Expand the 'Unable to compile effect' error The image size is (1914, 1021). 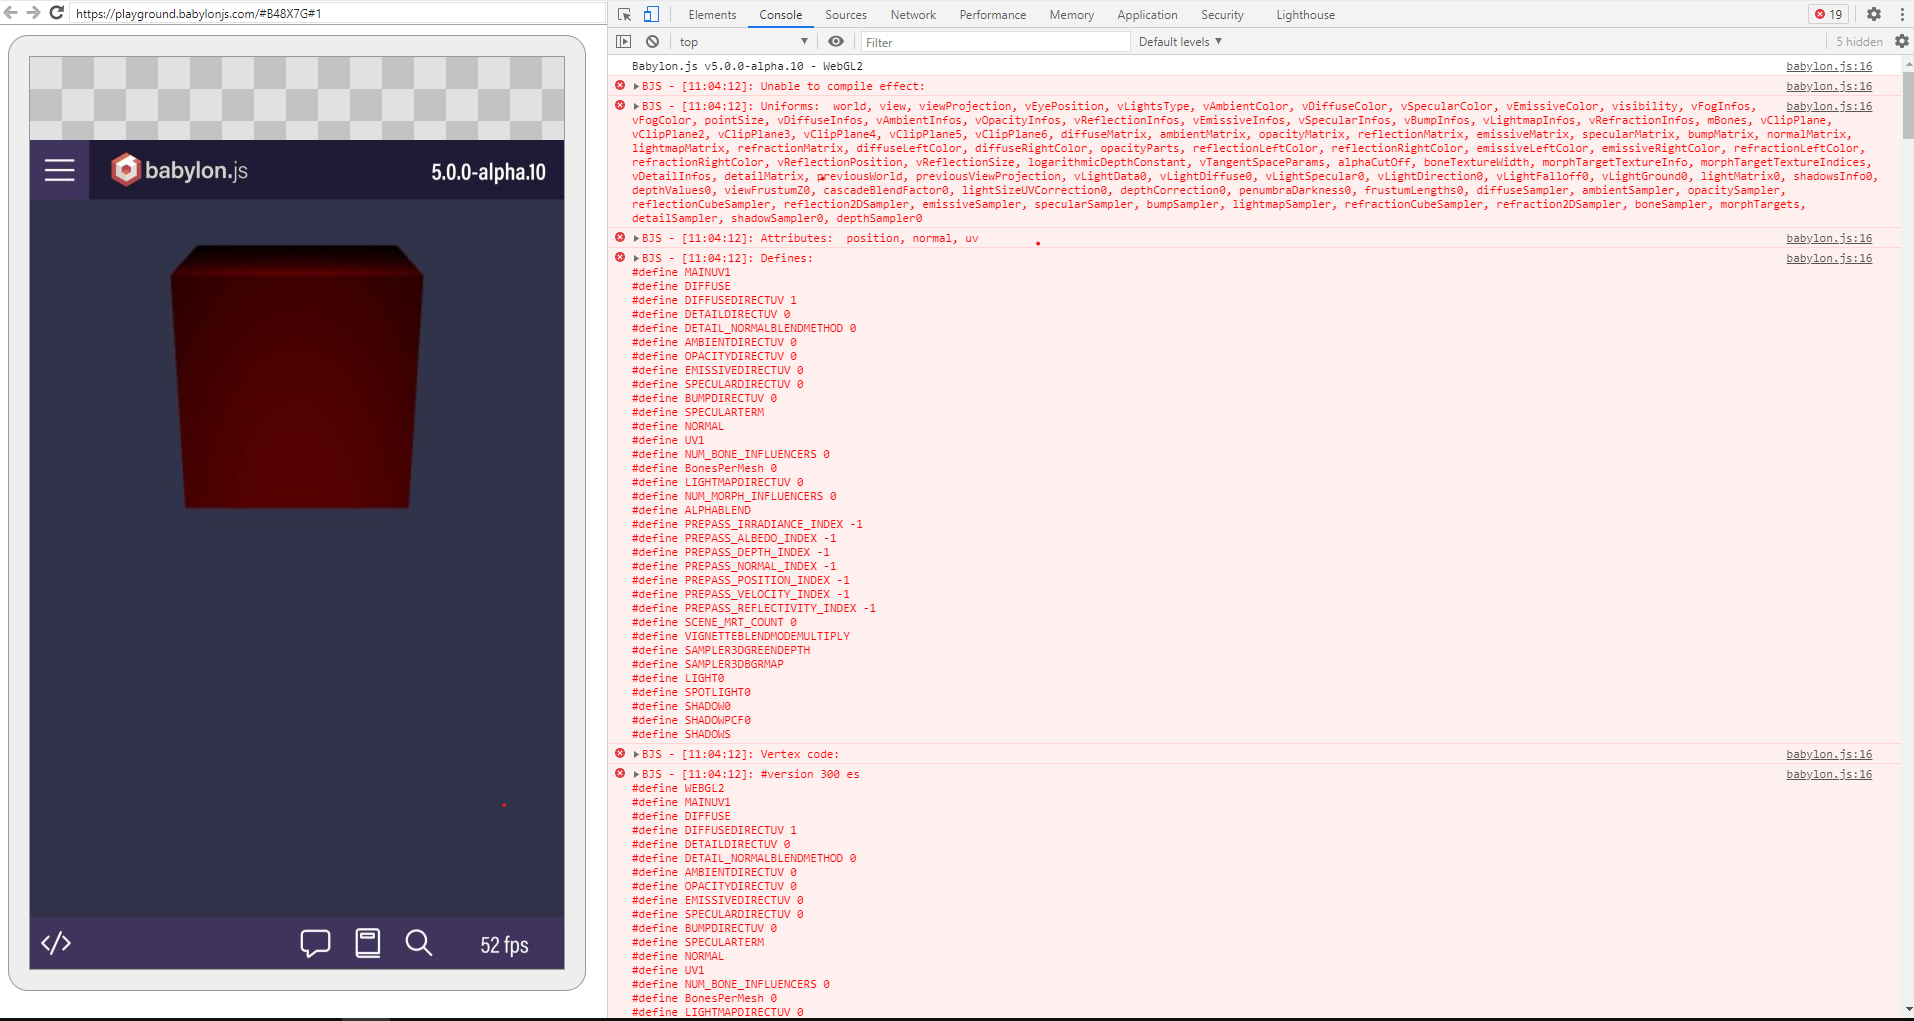(x=636, y=86)
